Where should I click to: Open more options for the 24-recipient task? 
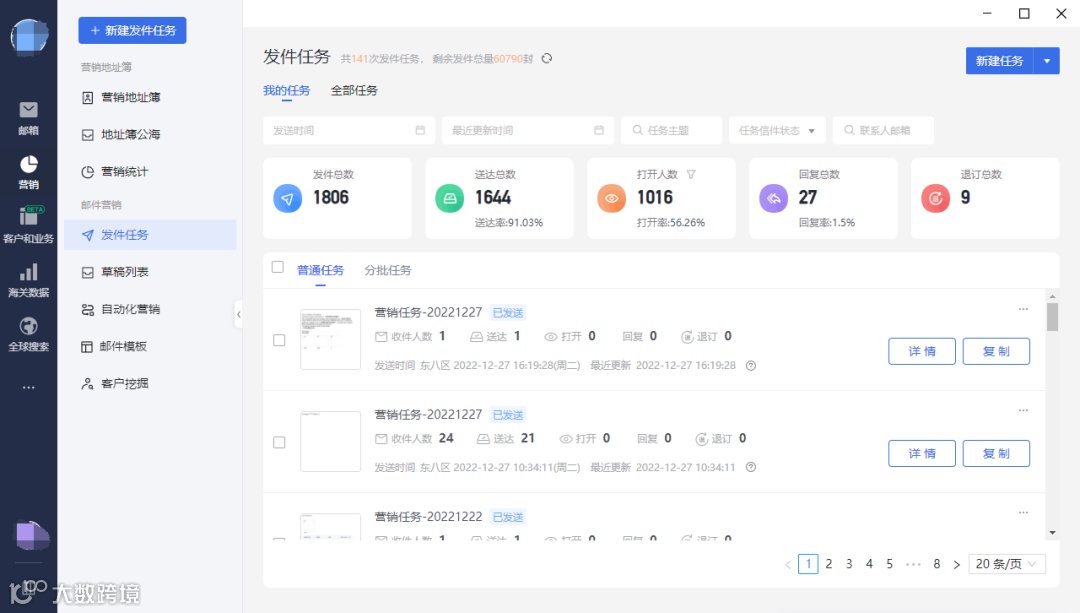[1024, 411]
